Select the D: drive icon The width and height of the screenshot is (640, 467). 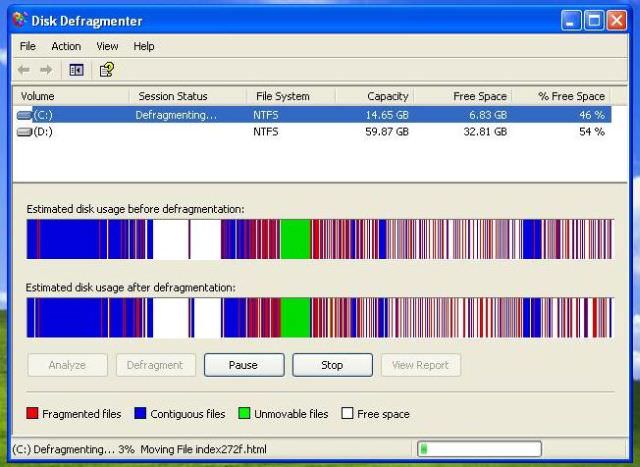coord(24,132)
